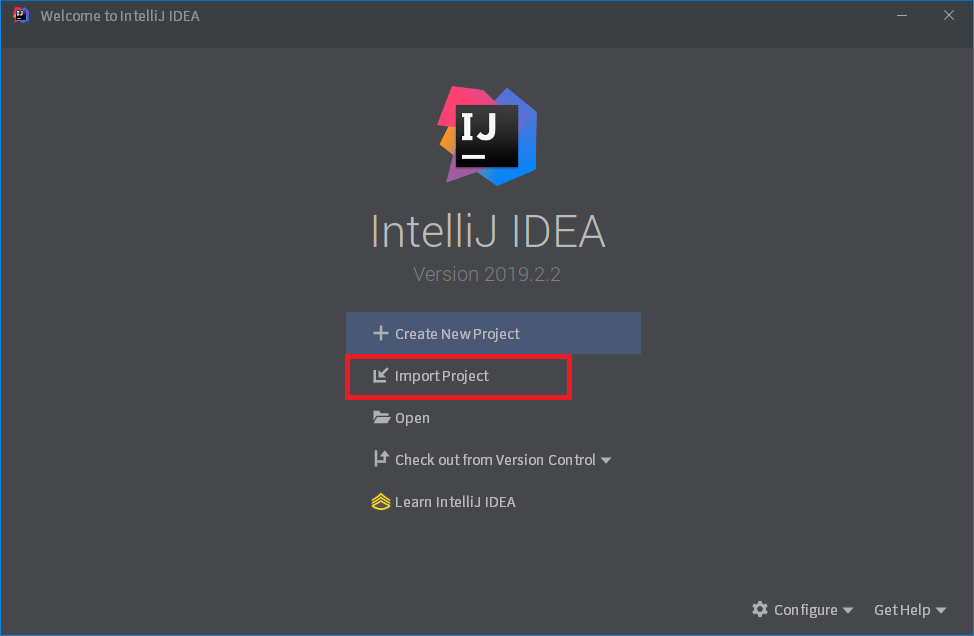Click the IntelliJ icon in the title bar
This screenshot has width=974, height=636.
pos(21,15)
